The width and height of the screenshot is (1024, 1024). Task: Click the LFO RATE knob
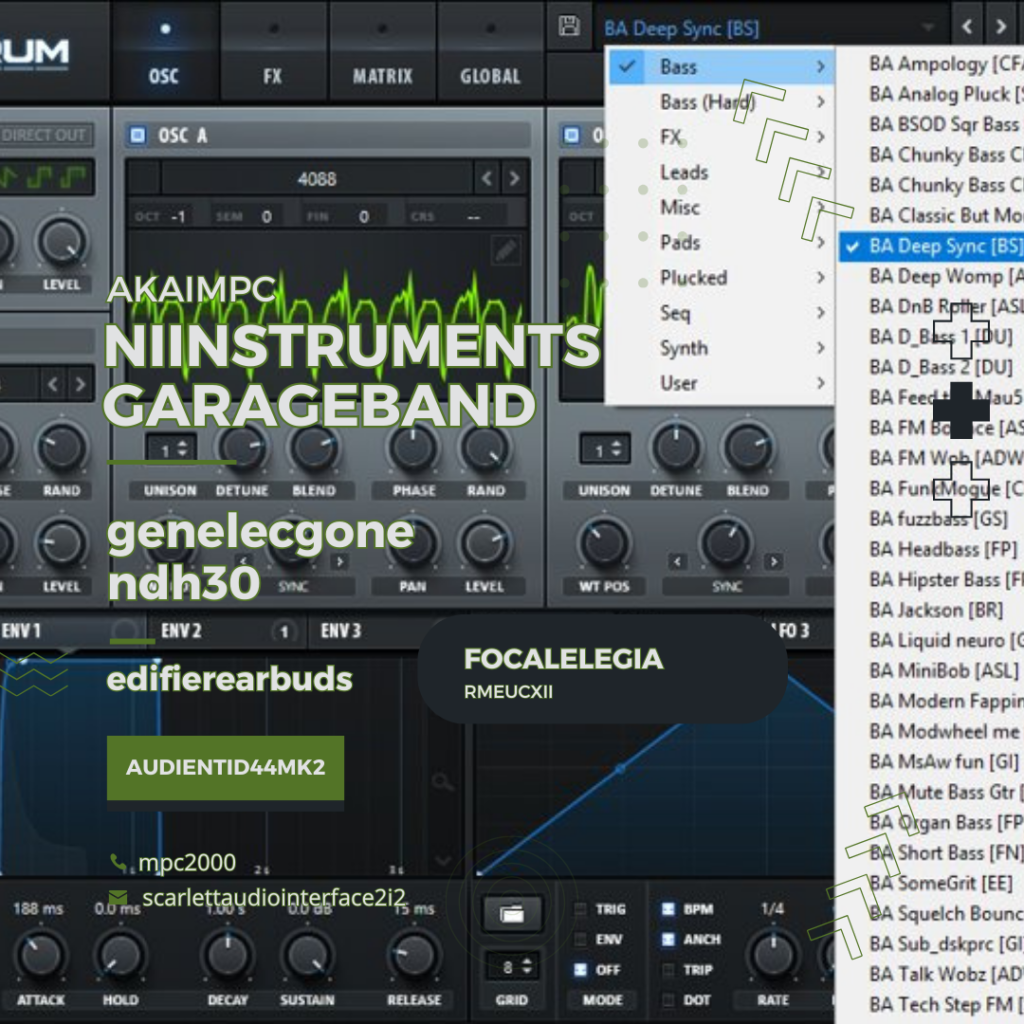773,956
